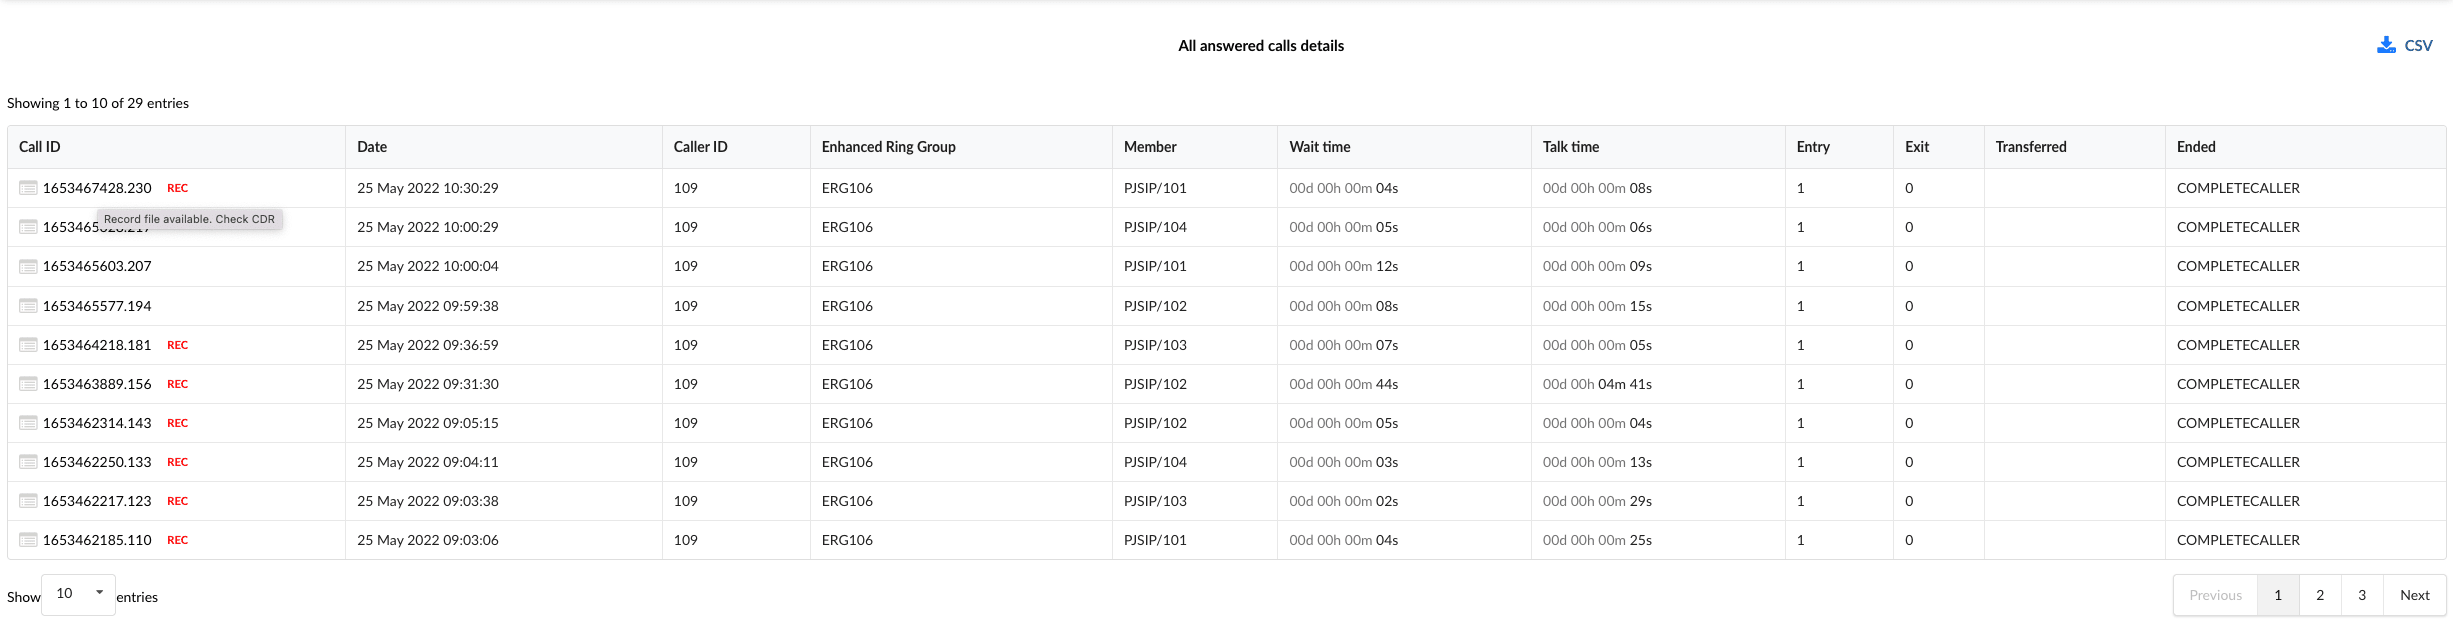Select page 1 in pagination
Screen dimensions: 2453x633
(2278, 595)
